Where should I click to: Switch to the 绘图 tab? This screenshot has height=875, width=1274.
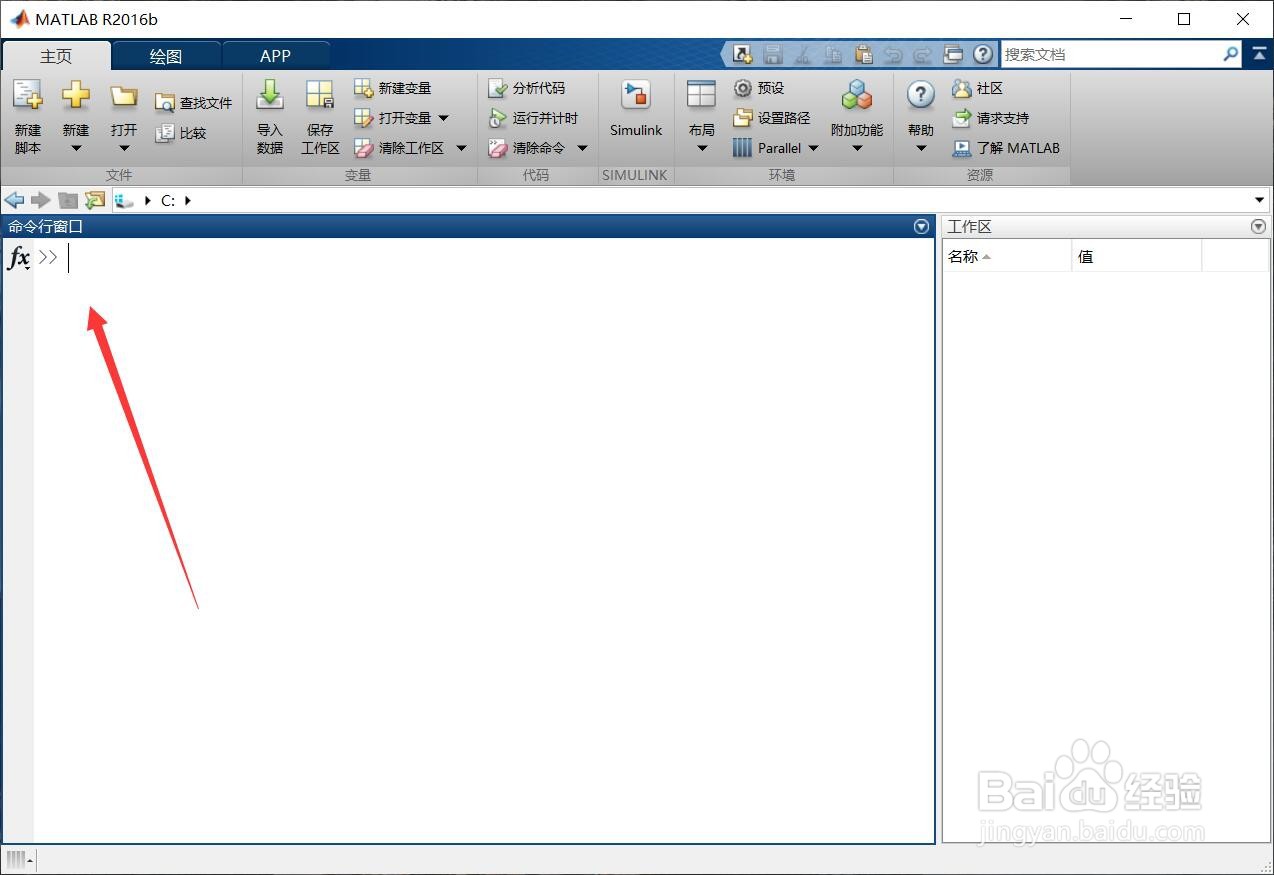coord(166,56)
